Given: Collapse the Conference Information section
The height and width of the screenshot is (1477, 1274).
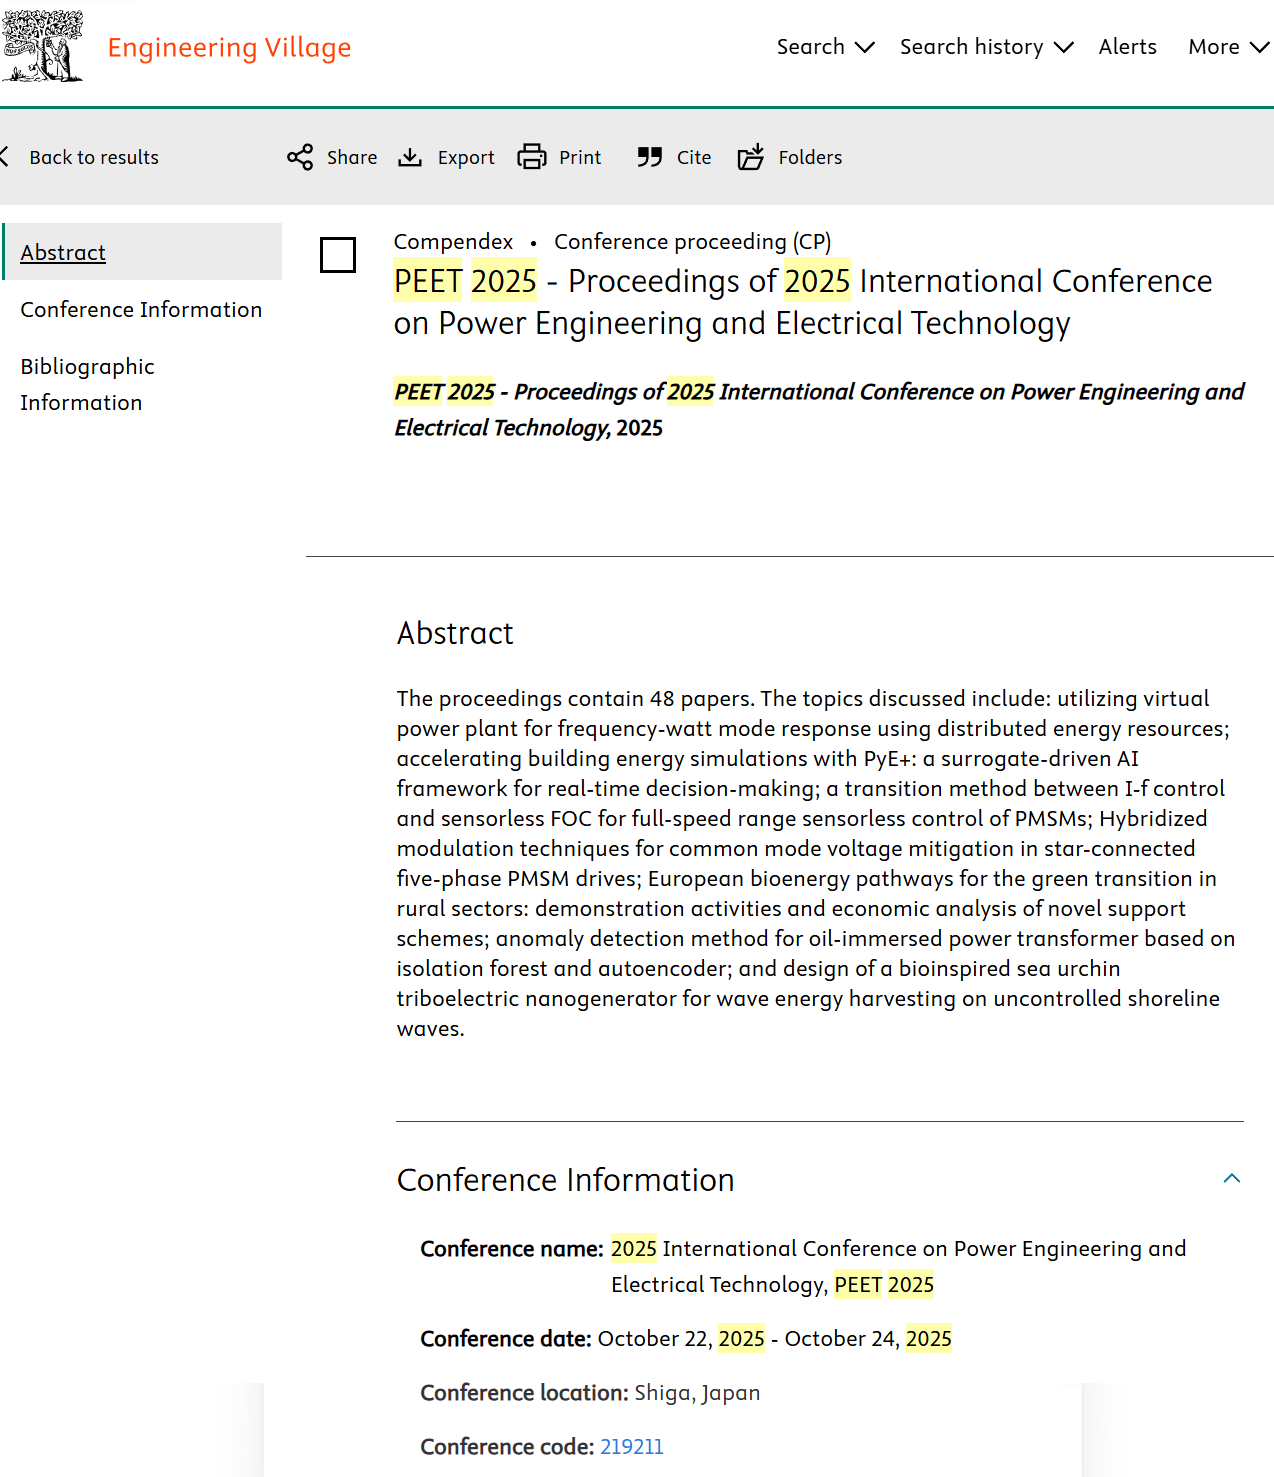Looking at the screenshot, I should click(1231, 1179).
